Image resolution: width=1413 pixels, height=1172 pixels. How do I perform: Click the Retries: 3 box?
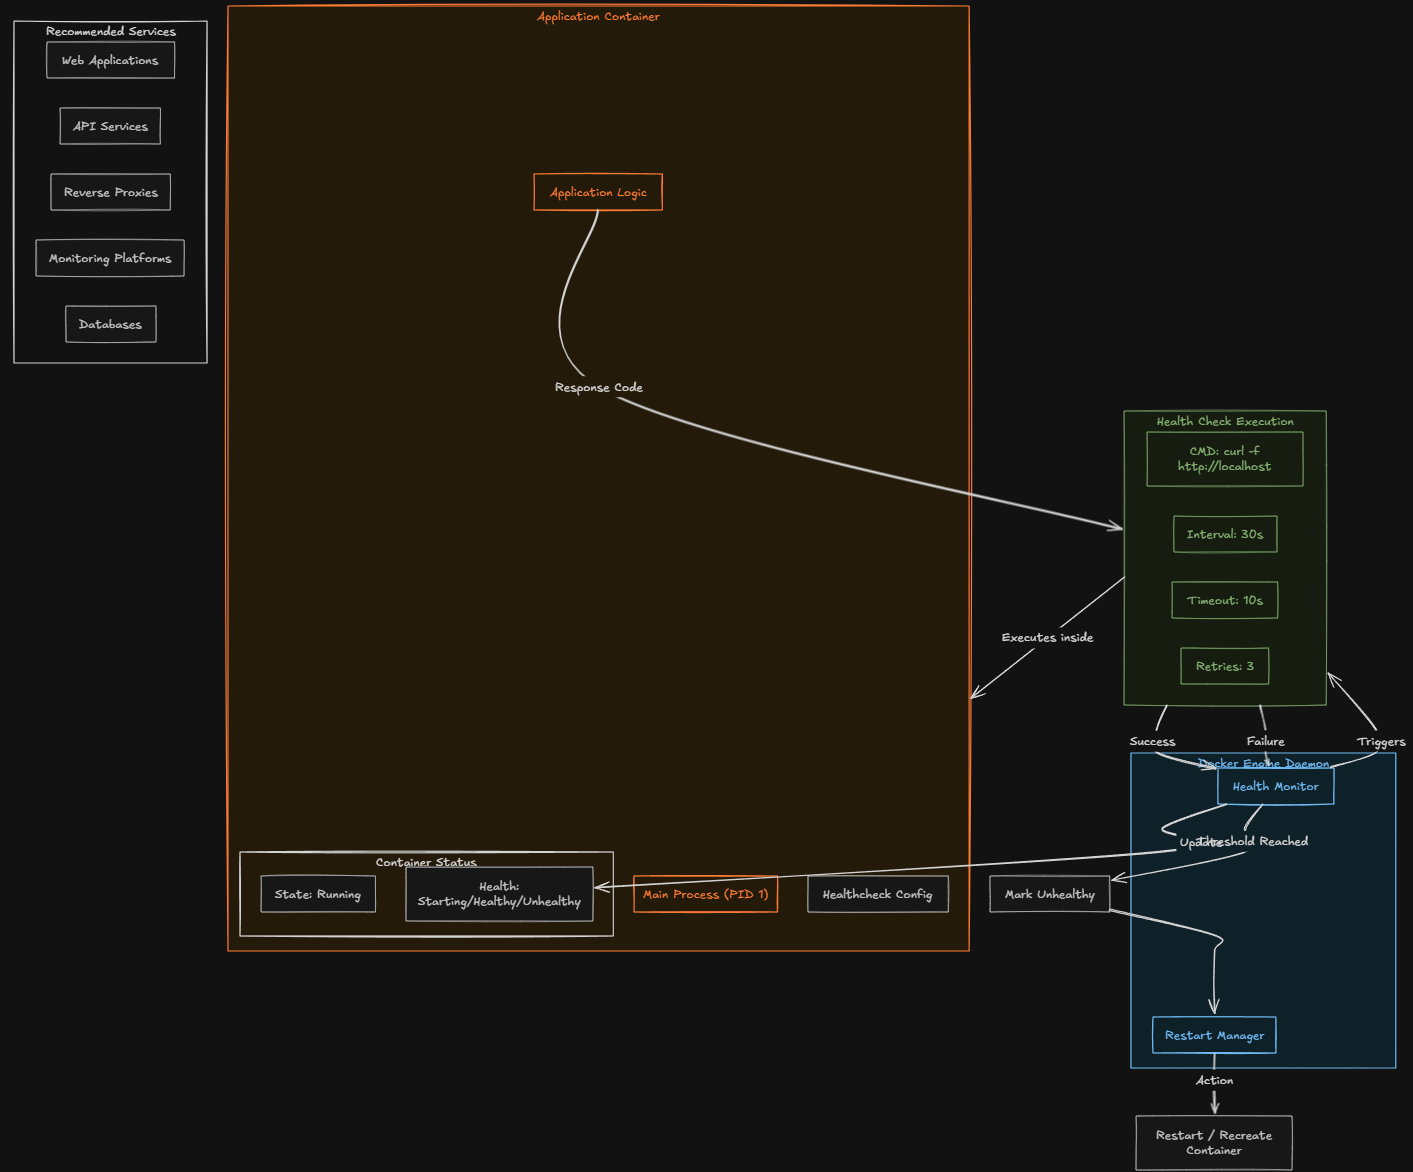point(1224,666)
